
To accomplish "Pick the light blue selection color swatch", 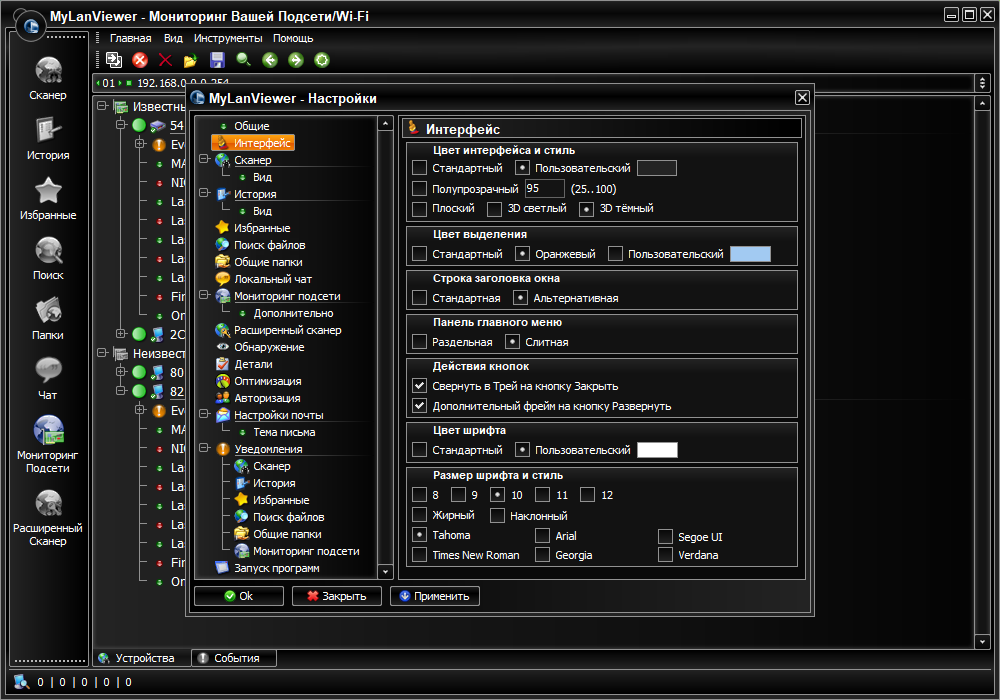I will click(x=750, y=254).
